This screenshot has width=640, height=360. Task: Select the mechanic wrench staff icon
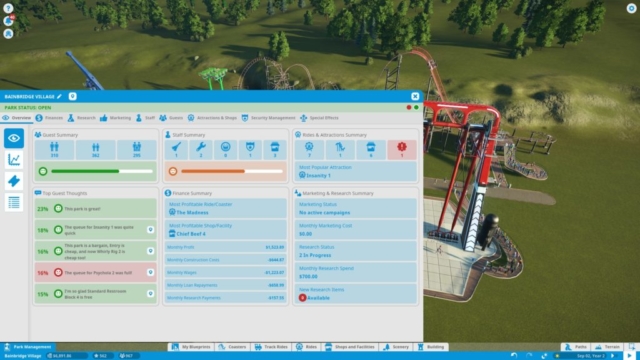pos(201,150)
